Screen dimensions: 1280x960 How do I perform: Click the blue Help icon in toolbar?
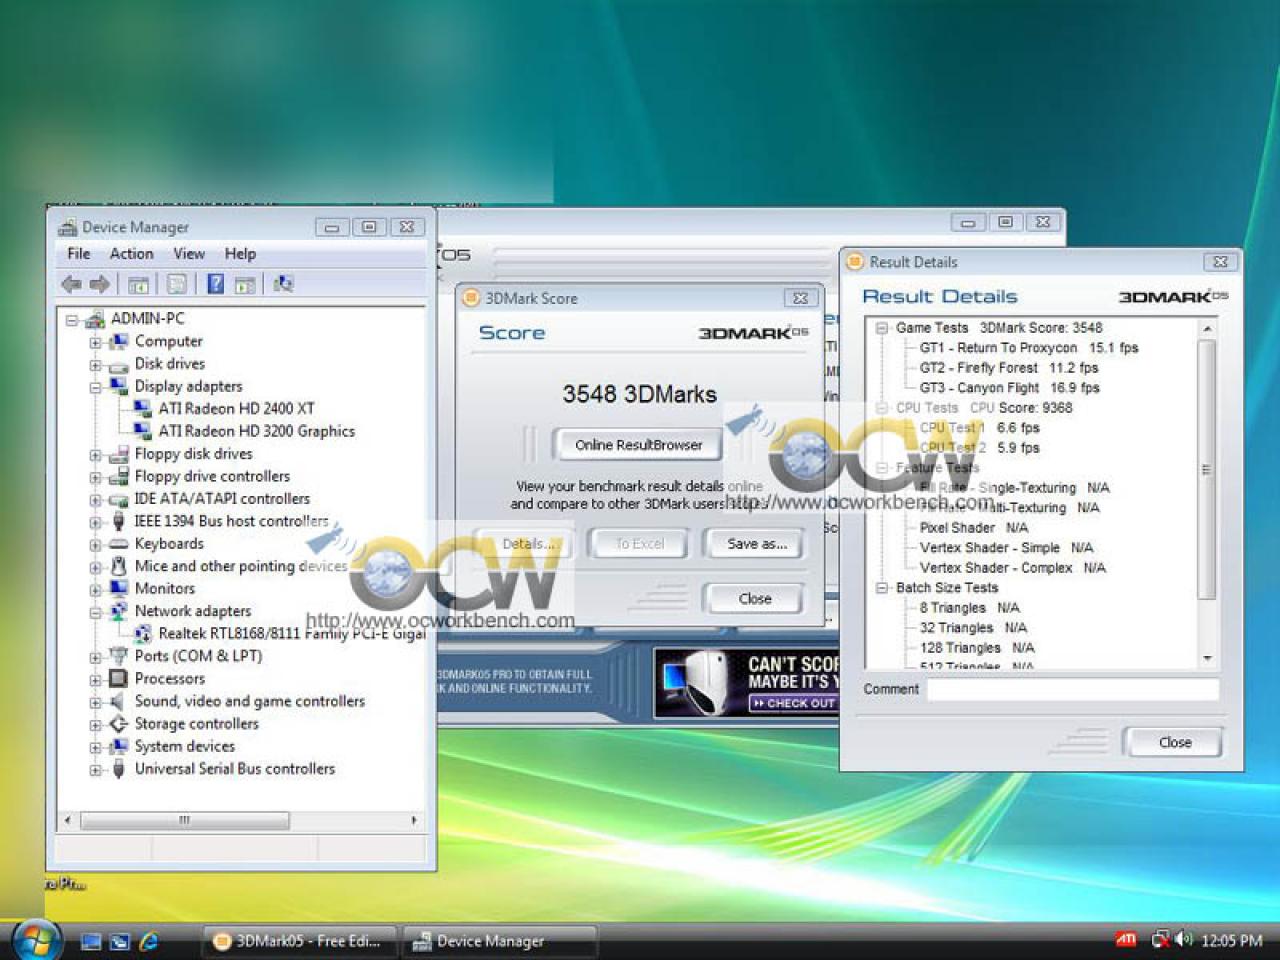215,284
